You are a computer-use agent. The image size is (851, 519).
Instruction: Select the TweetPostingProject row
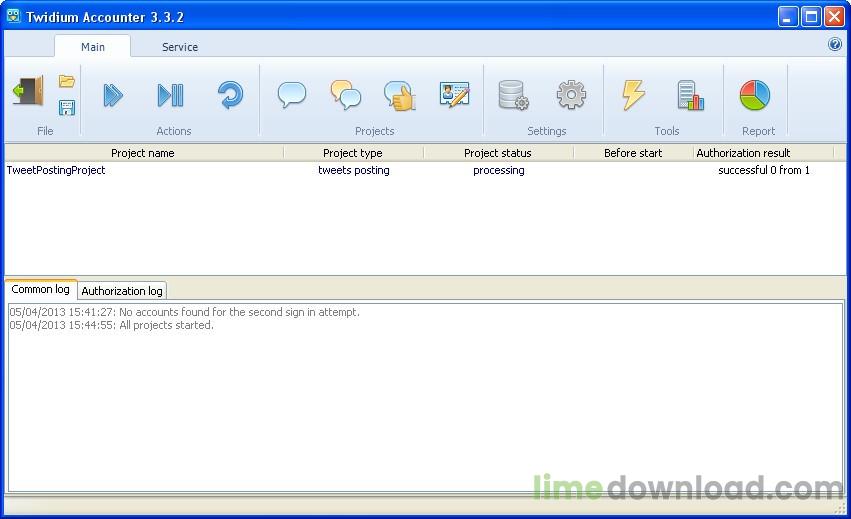426,170
